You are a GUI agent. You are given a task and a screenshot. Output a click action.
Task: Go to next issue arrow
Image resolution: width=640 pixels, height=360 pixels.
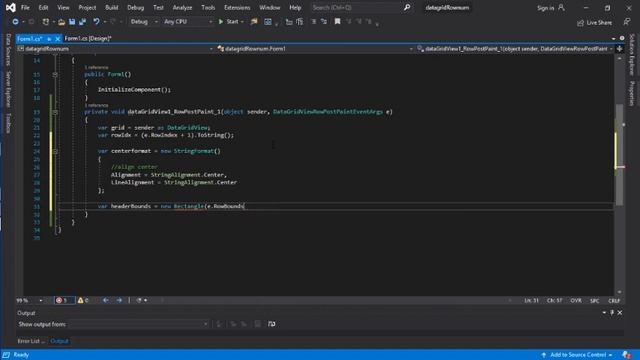coord(119,300)
